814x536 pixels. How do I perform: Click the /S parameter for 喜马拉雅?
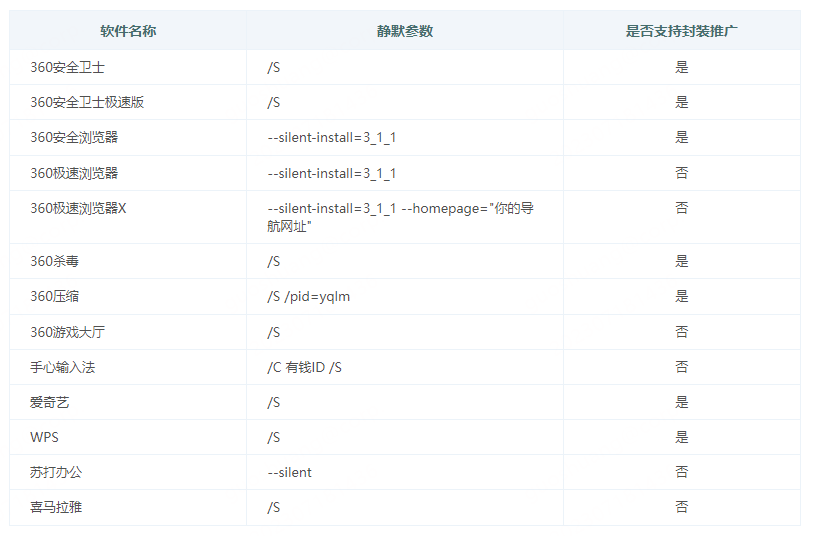click(274, 507)
